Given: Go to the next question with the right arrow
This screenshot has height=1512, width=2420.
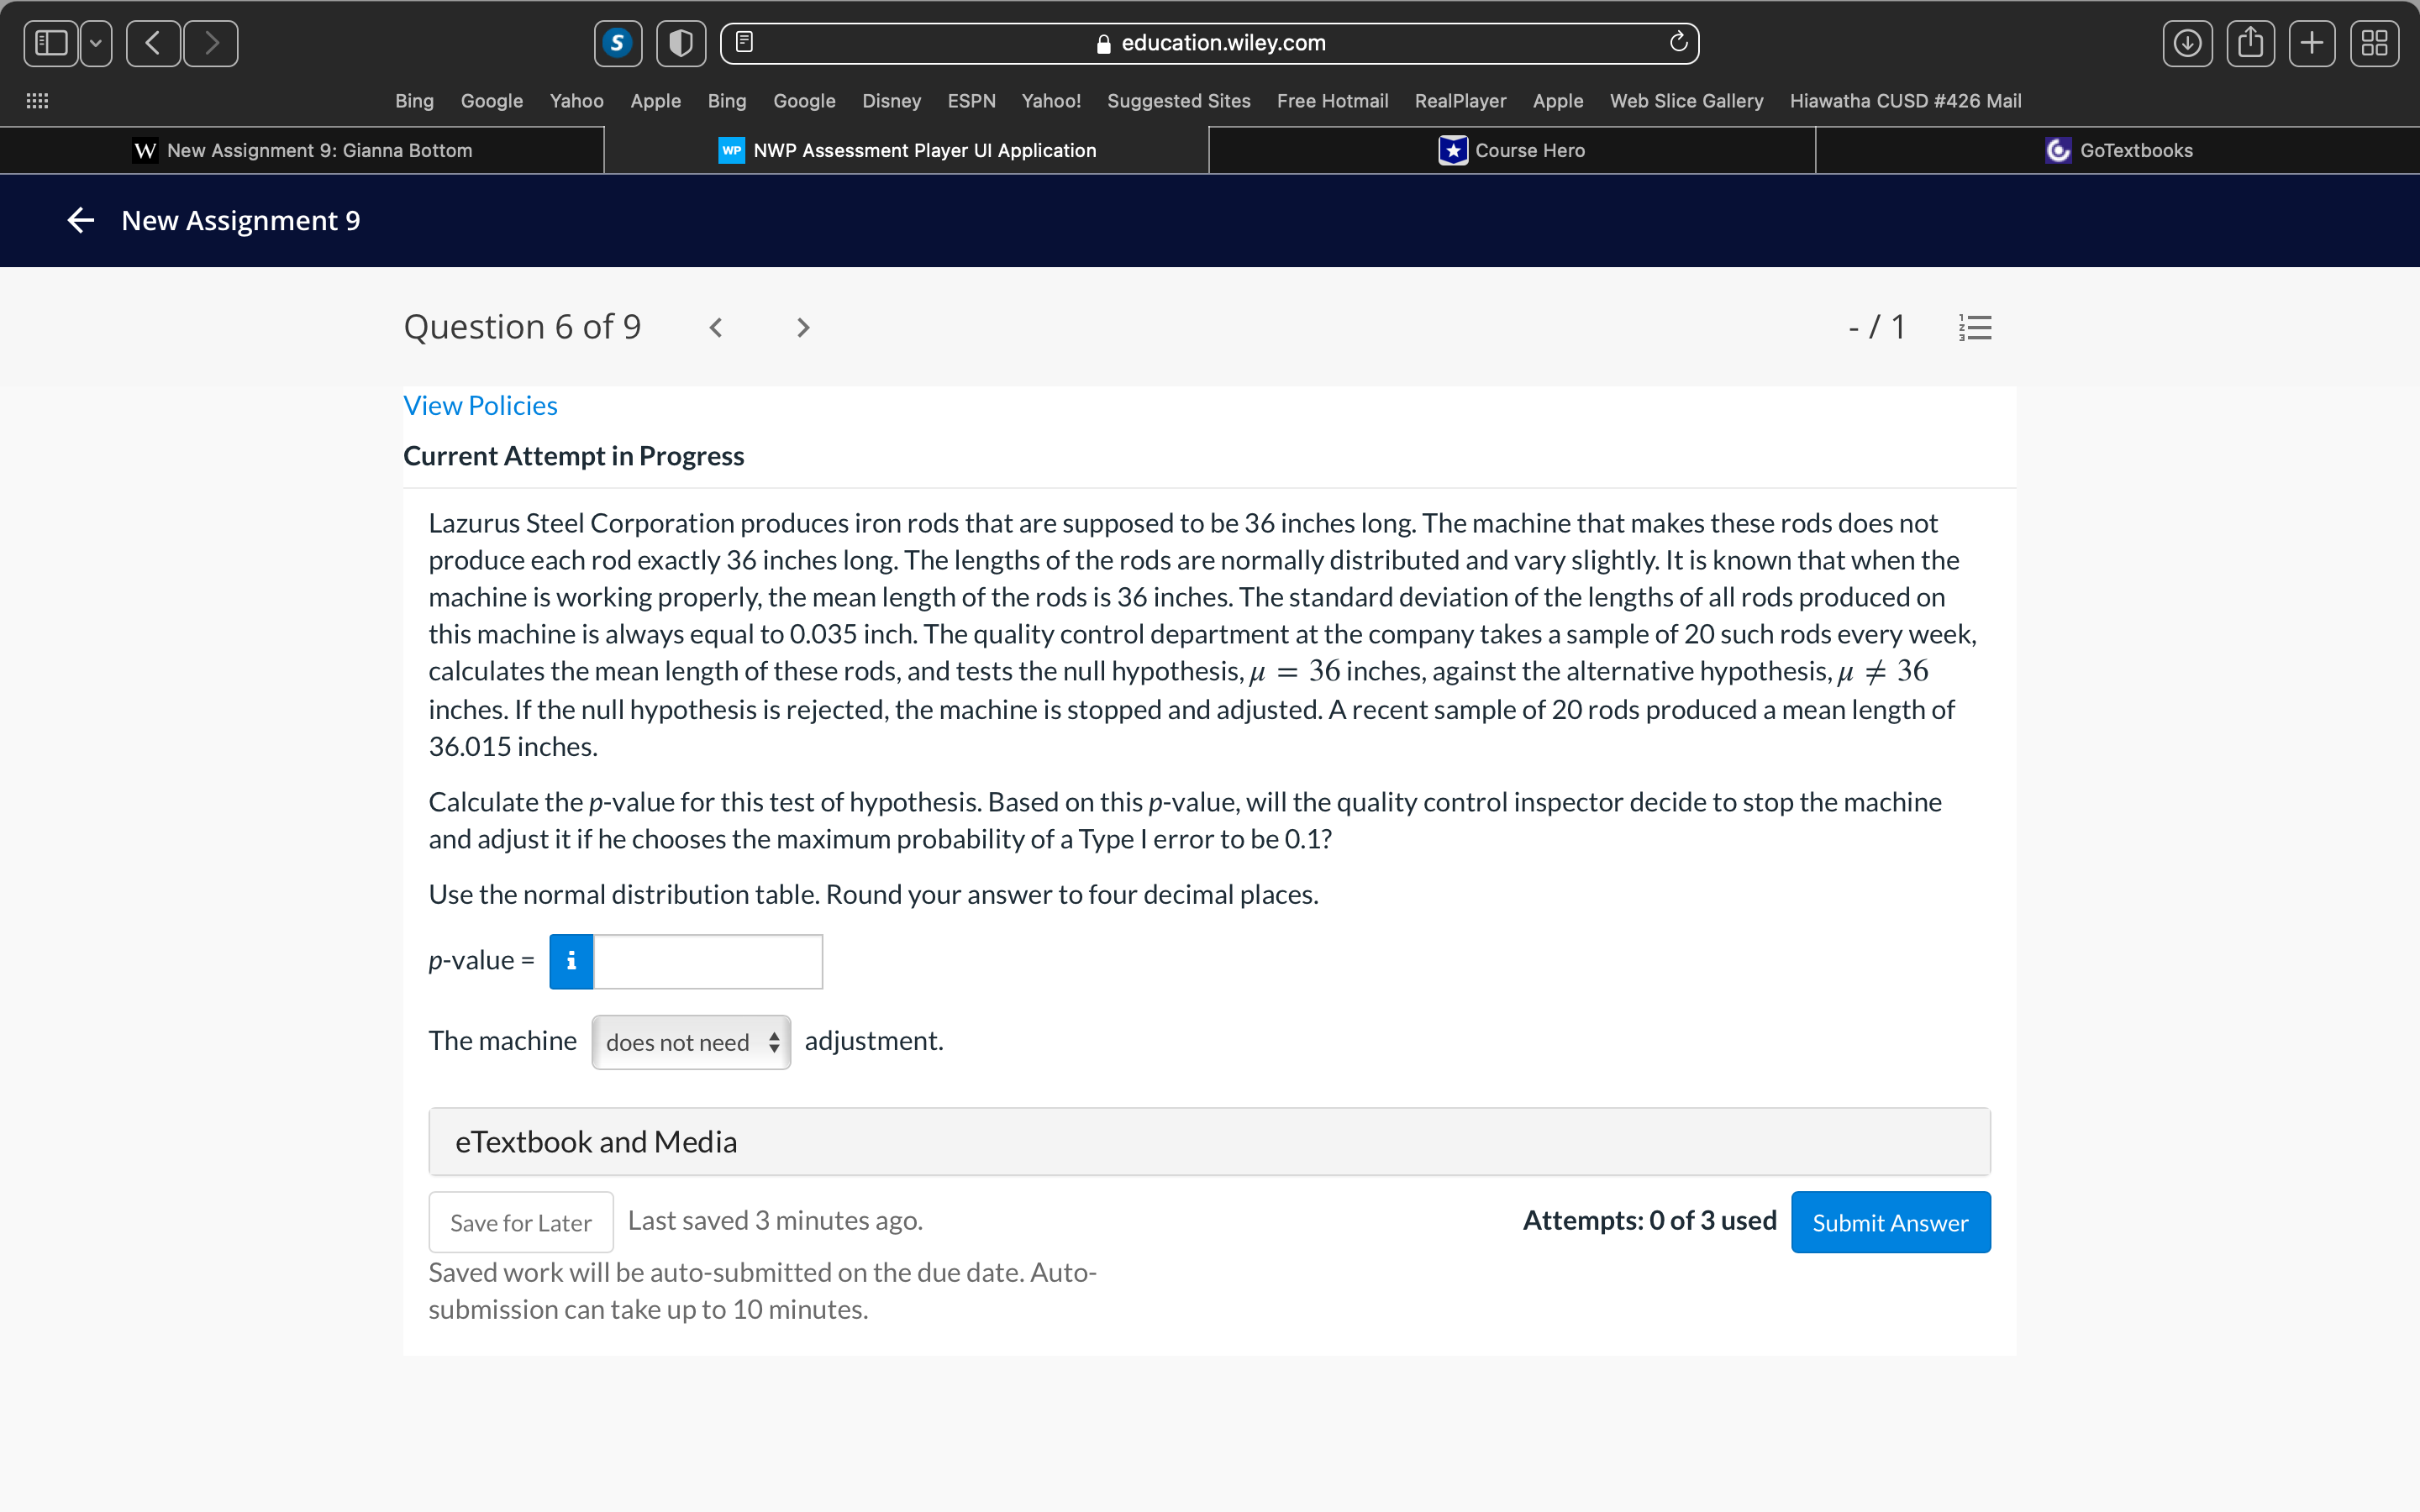Looking at the screenshot, I should pos(803,327).
